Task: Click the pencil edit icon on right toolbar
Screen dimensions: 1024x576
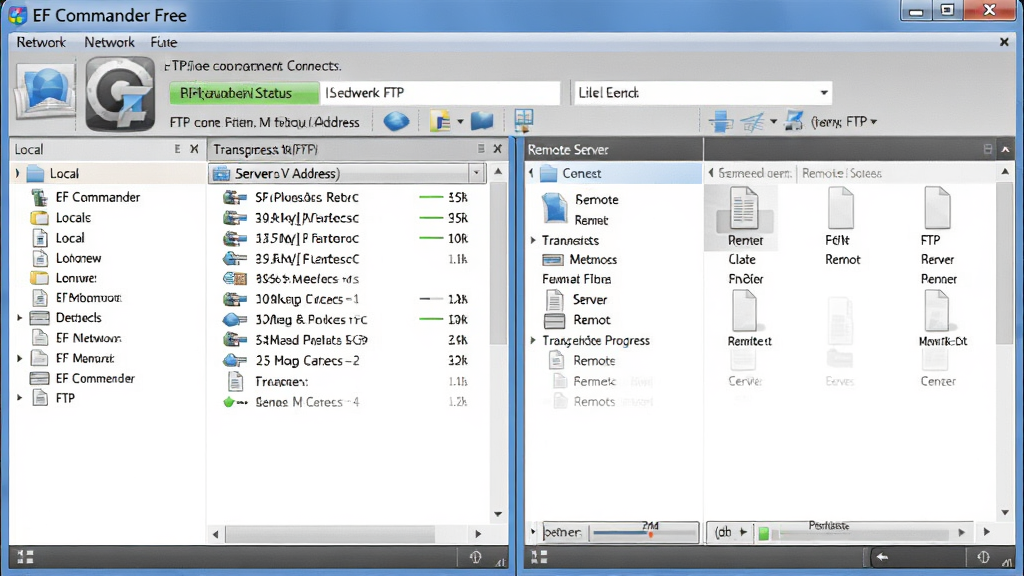Action: coord(753,121)
